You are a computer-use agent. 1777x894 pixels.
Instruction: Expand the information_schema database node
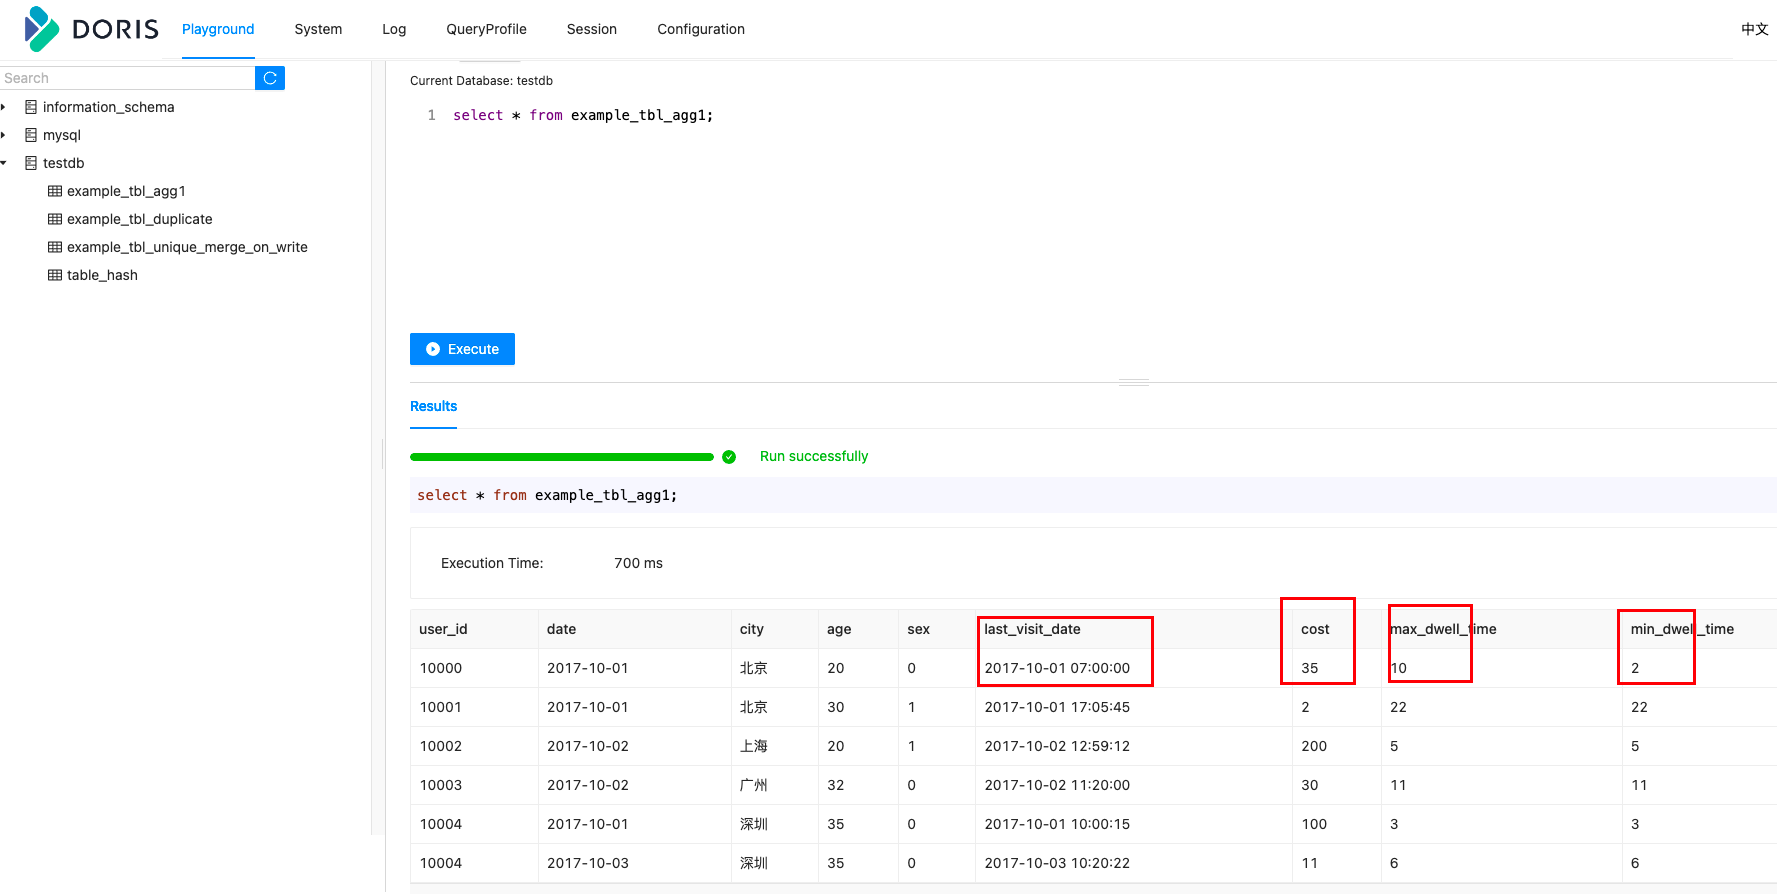click(4, 107)
